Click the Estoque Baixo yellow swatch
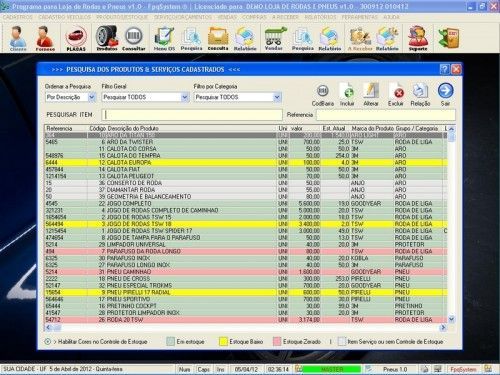This screenshot has width=500, height=375. [223, 342]
